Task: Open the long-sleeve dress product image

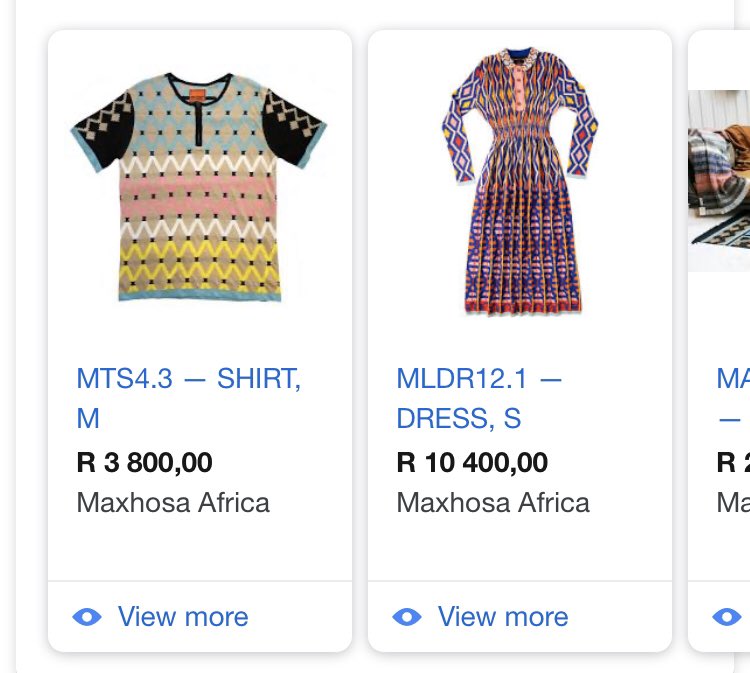Action: tap(520, 181)
